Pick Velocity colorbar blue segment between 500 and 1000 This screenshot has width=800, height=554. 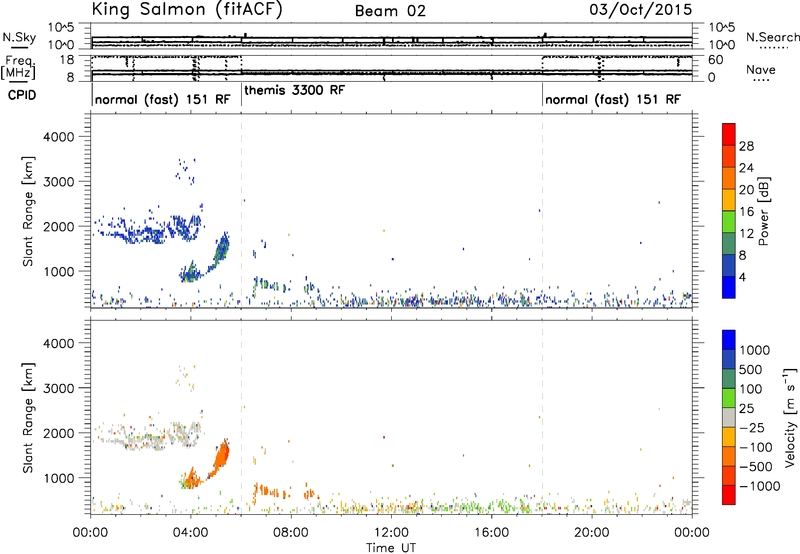tap(729, 360)
